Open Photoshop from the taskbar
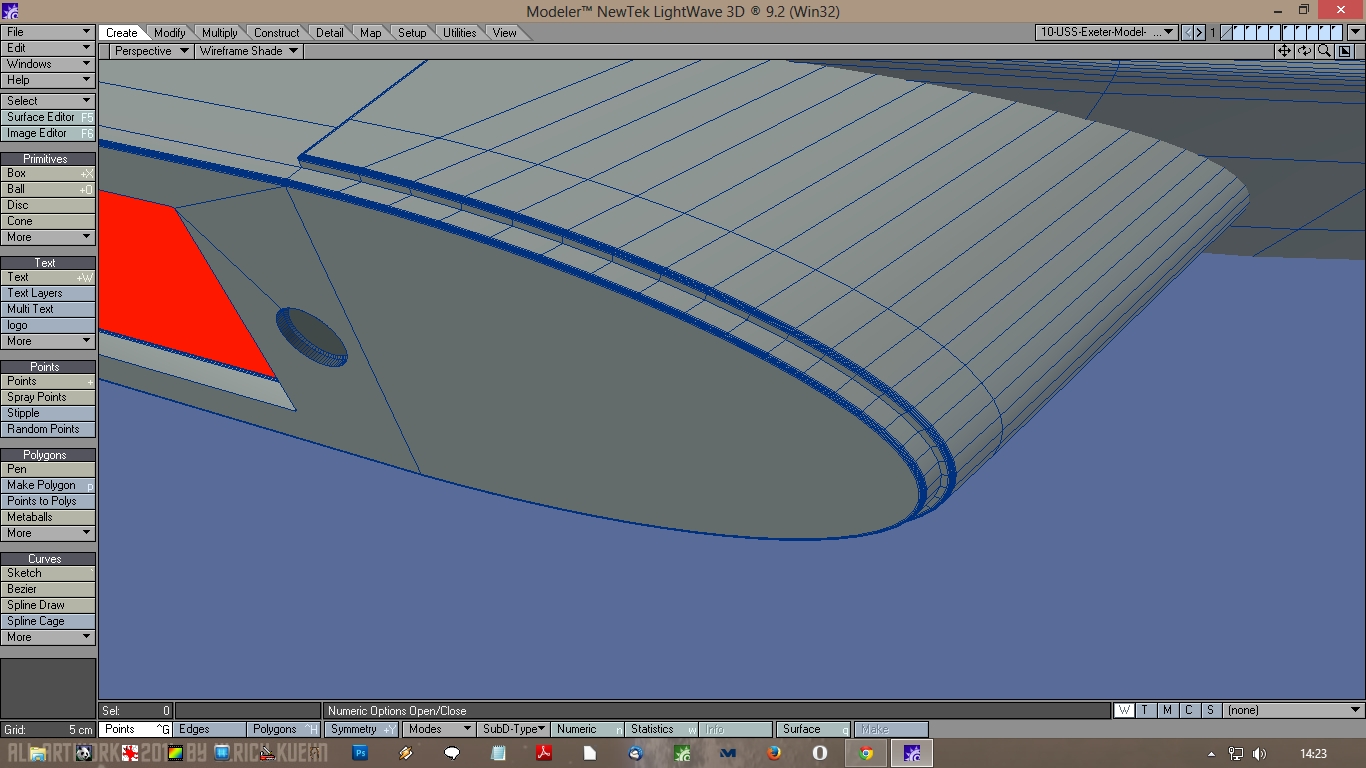 pos(361,753)
